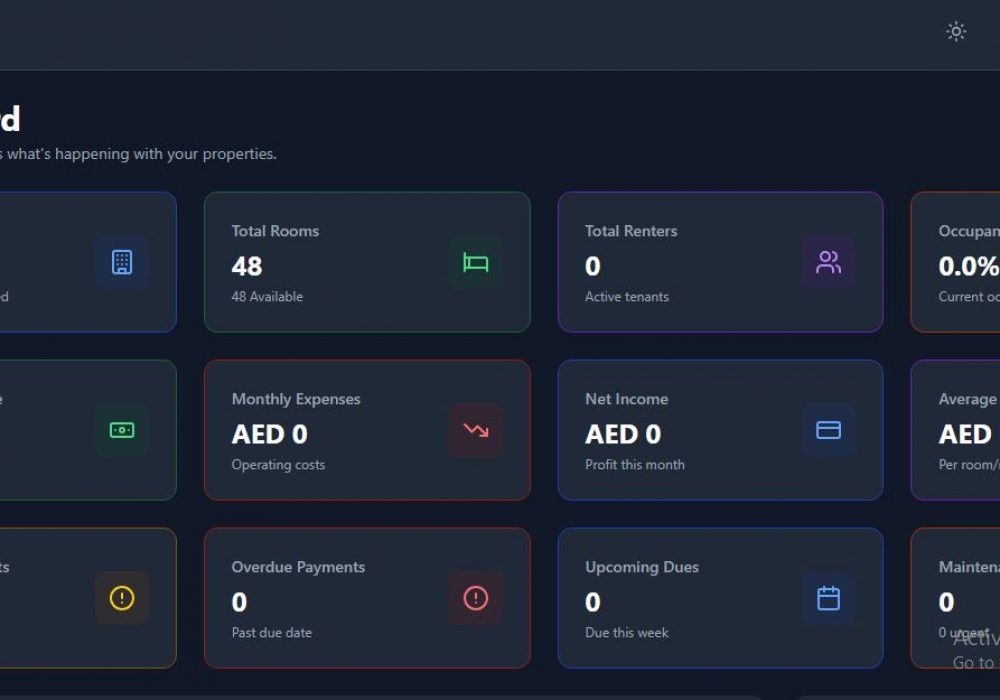Click the "48 Available" text
The height and width of the screenshot is (700, 1000).
click(267, 297)
